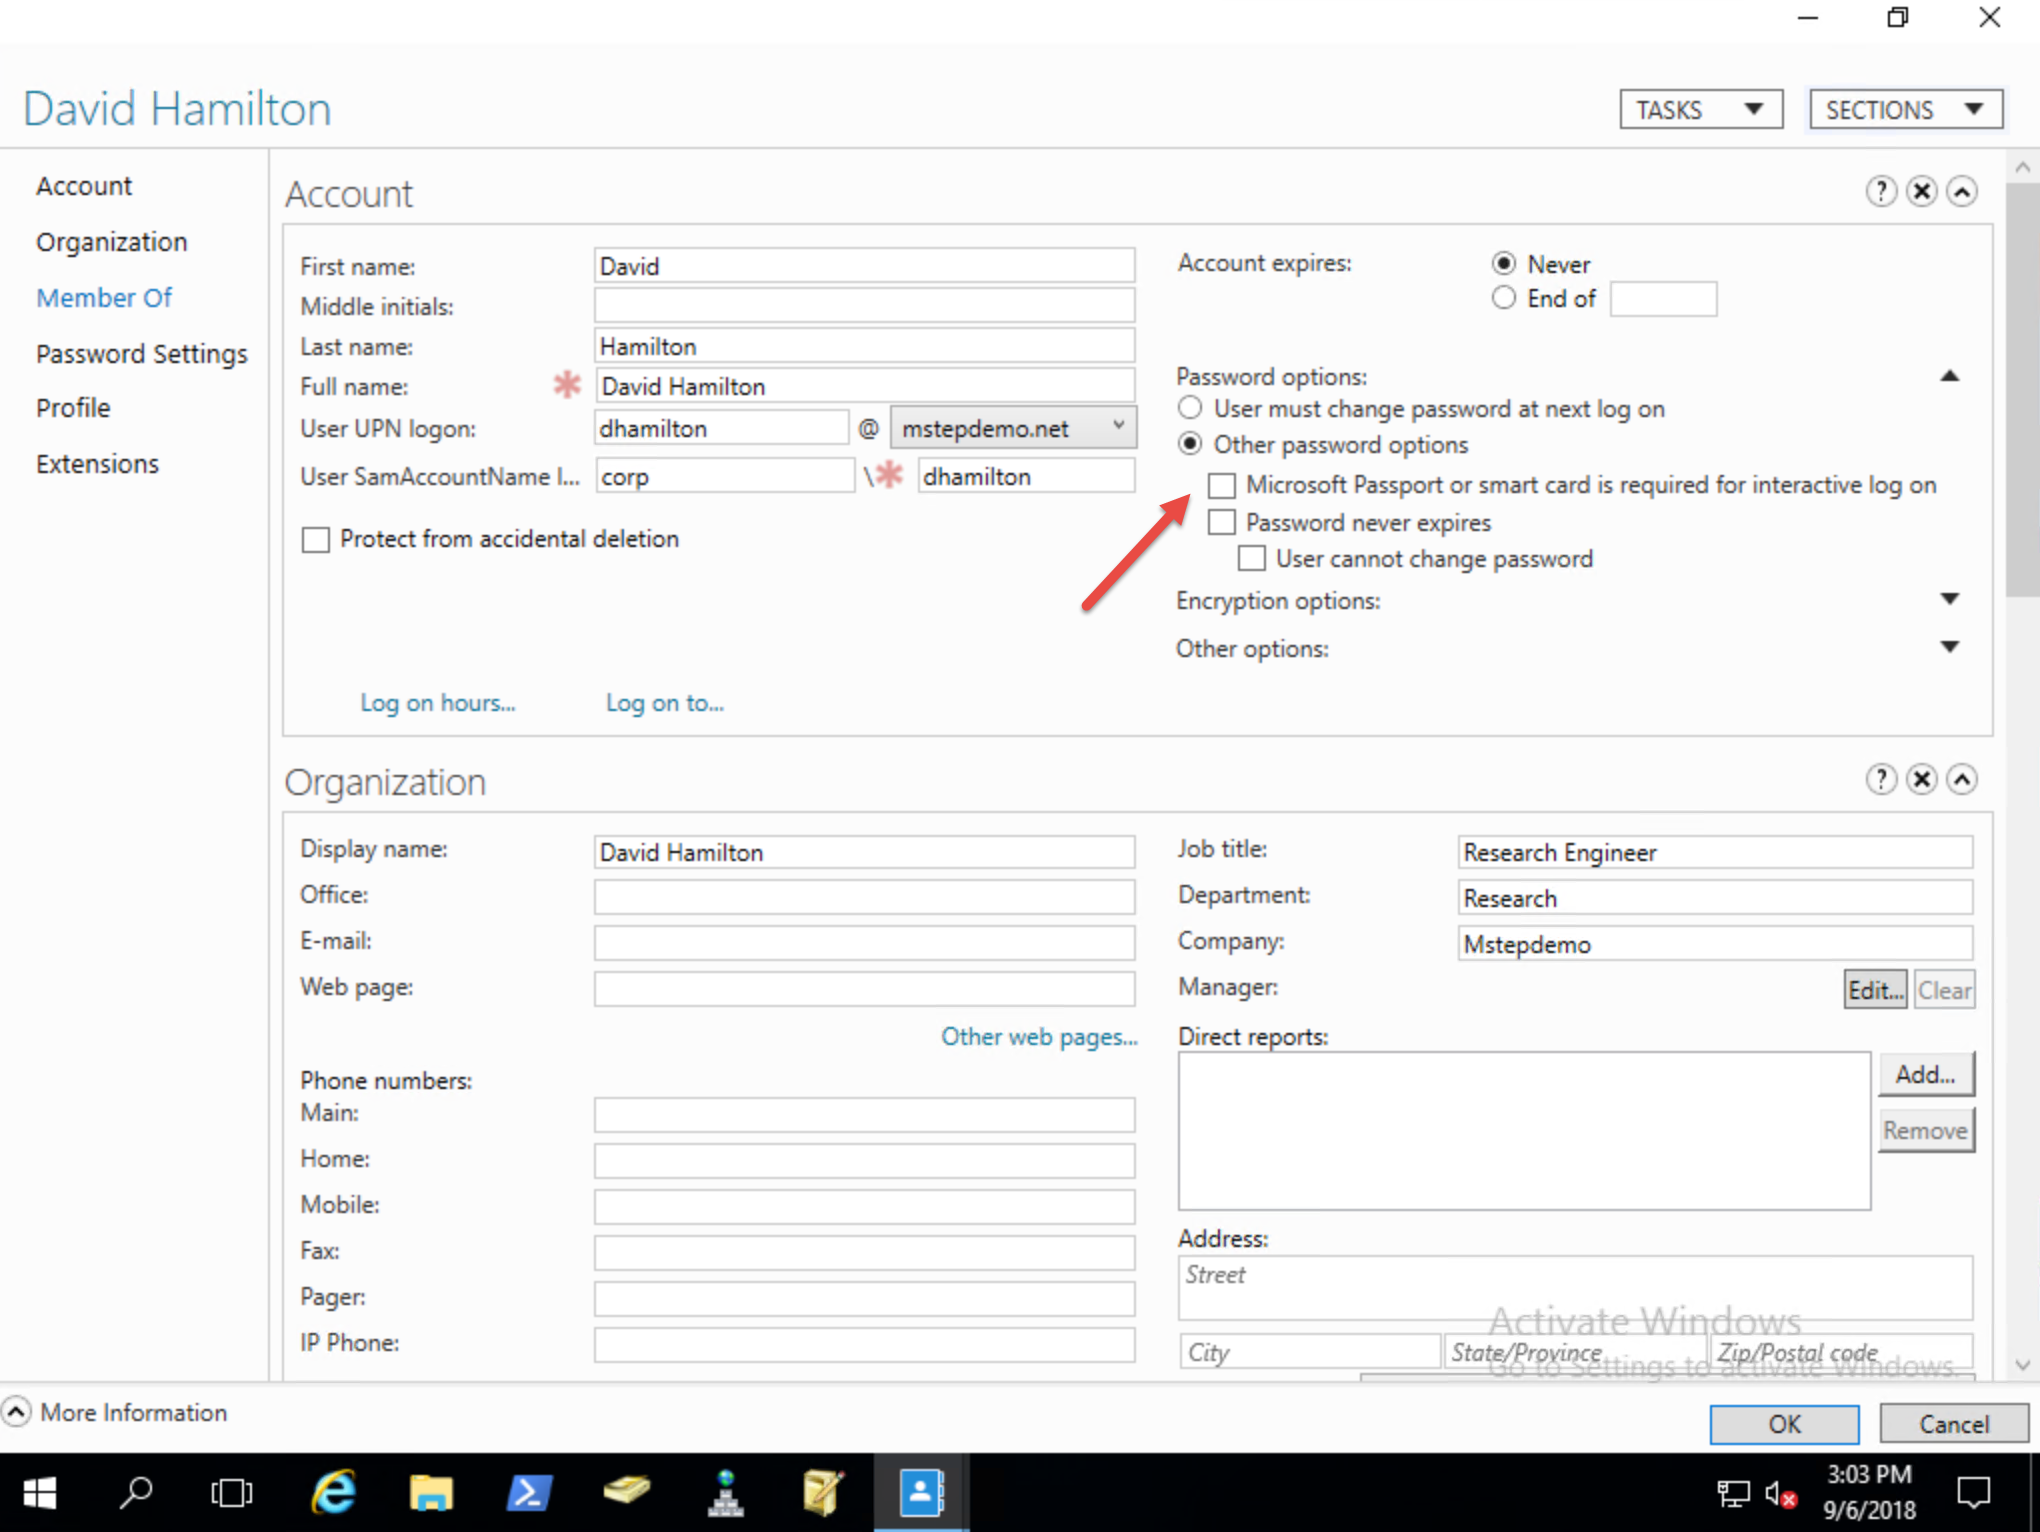Click the E-mail input field
This screenshot has height=1532, width=2040.
coord(864,941)
